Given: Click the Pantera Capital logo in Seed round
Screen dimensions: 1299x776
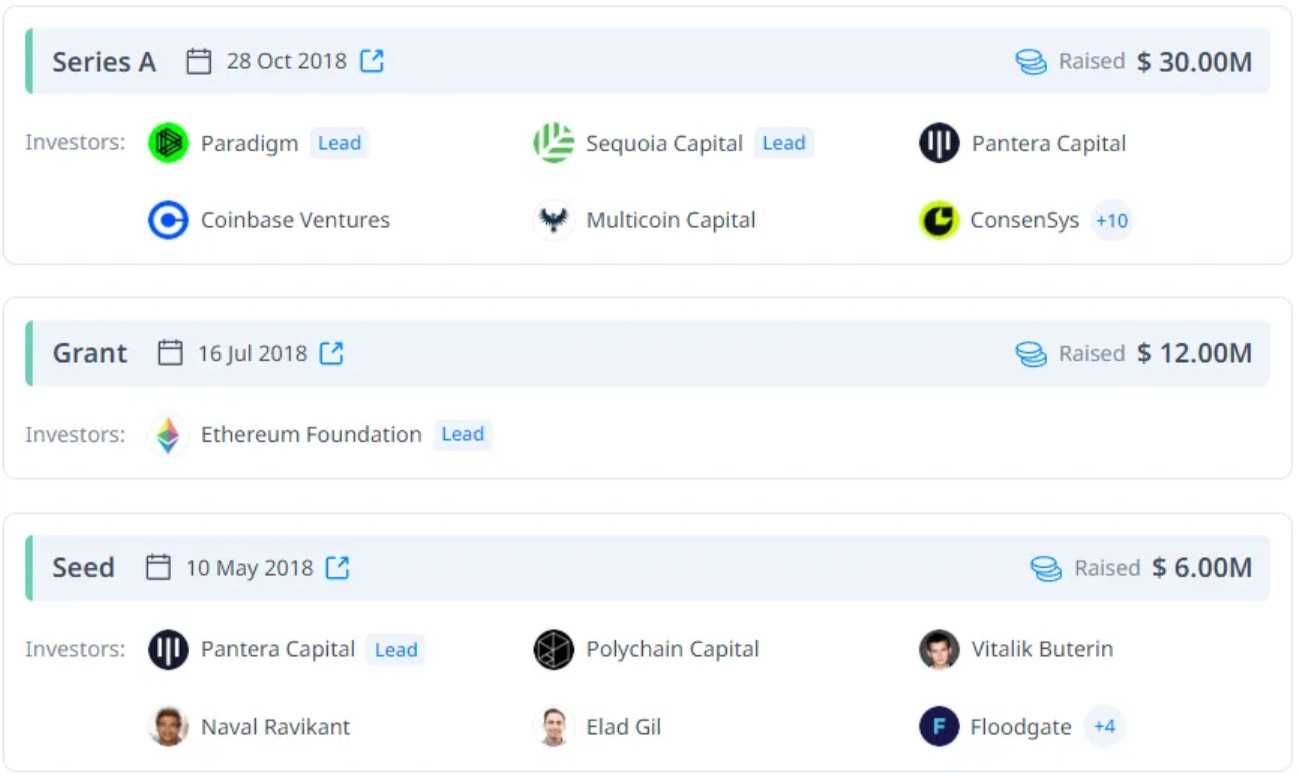Looking at the screenshot, I should (x=168, y=649).
